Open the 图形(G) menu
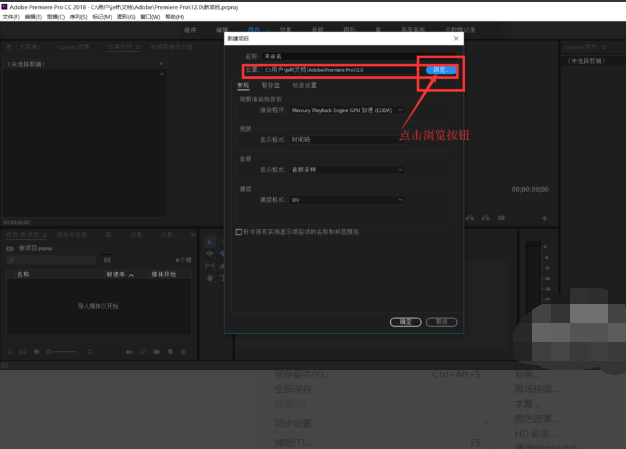Image resolution: width=626 pixels, height=449 pixels. tap(126, 17)
